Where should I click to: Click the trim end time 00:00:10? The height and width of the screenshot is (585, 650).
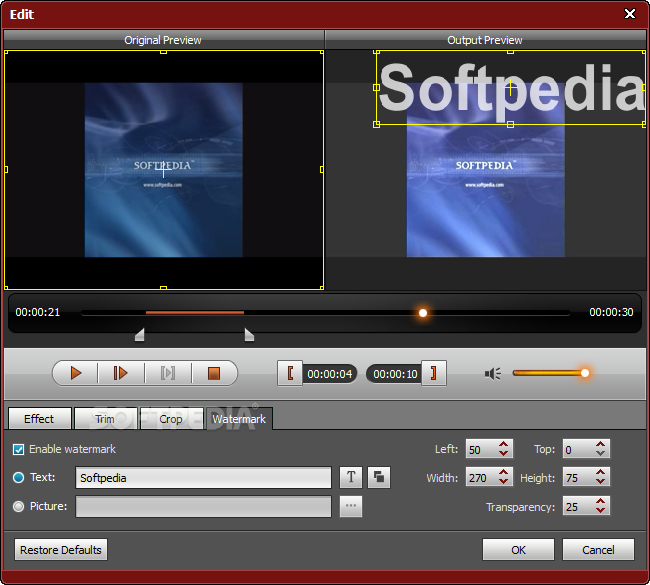click(x=395, y=374)
